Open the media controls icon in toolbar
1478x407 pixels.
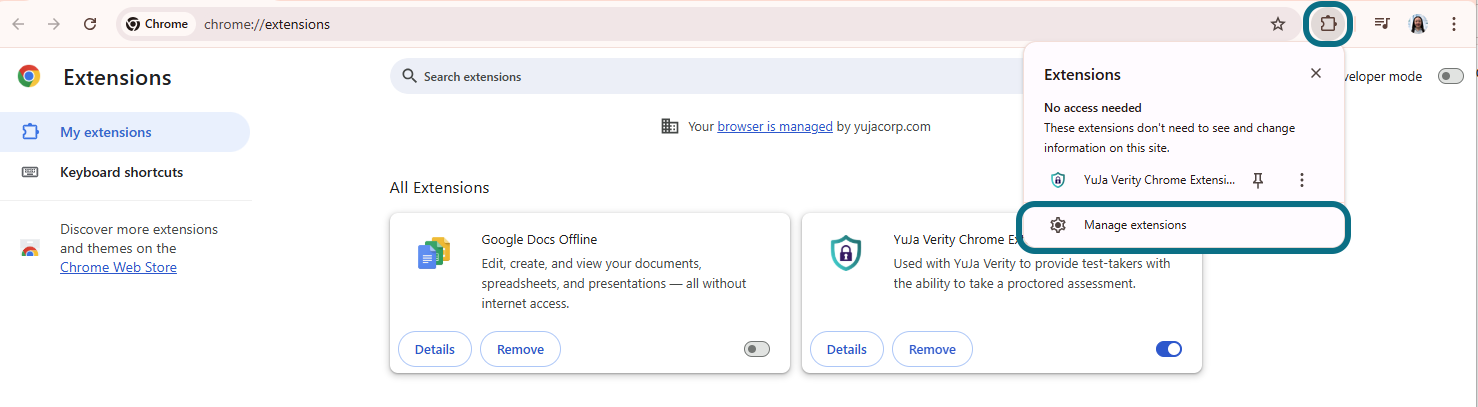(1382, 24)
